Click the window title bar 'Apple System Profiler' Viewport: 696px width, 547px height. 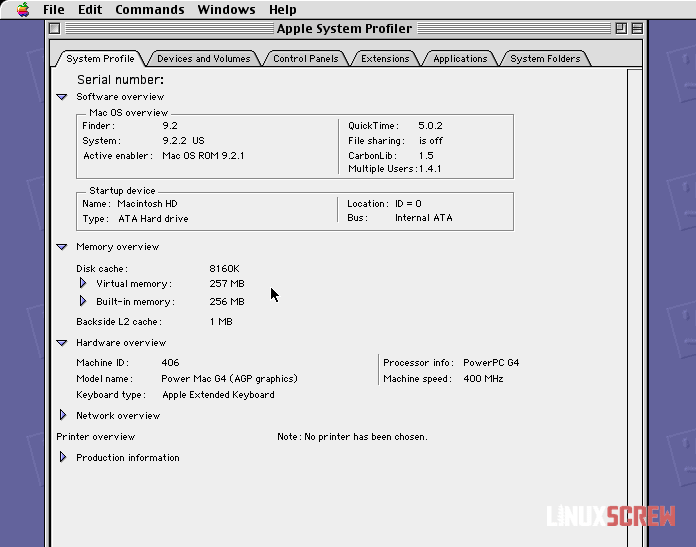344,28
